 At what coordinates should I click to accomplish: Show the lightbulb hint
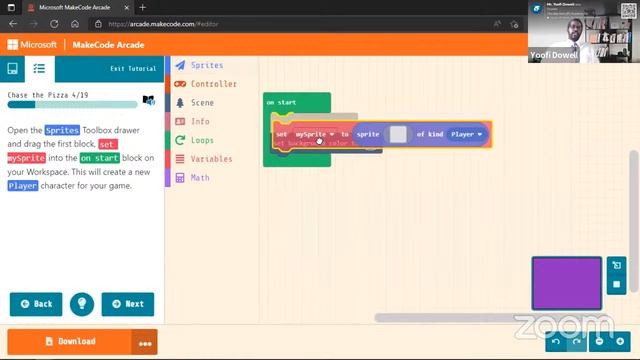[82, 304]
